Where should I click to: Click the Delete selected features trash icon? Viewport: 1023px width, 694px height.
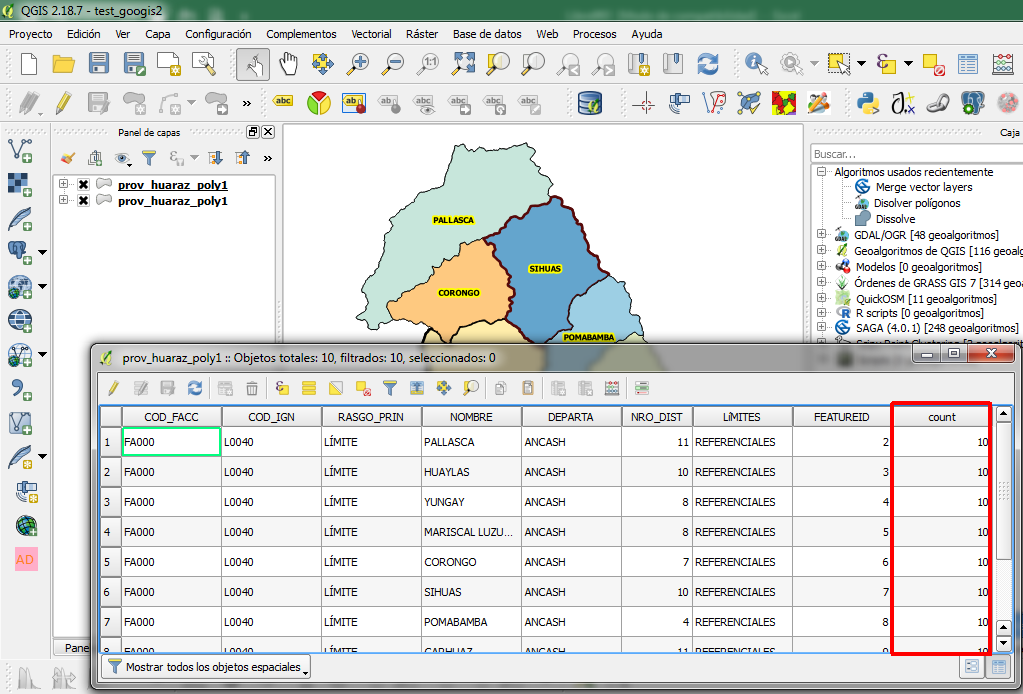tap(252, 389)
